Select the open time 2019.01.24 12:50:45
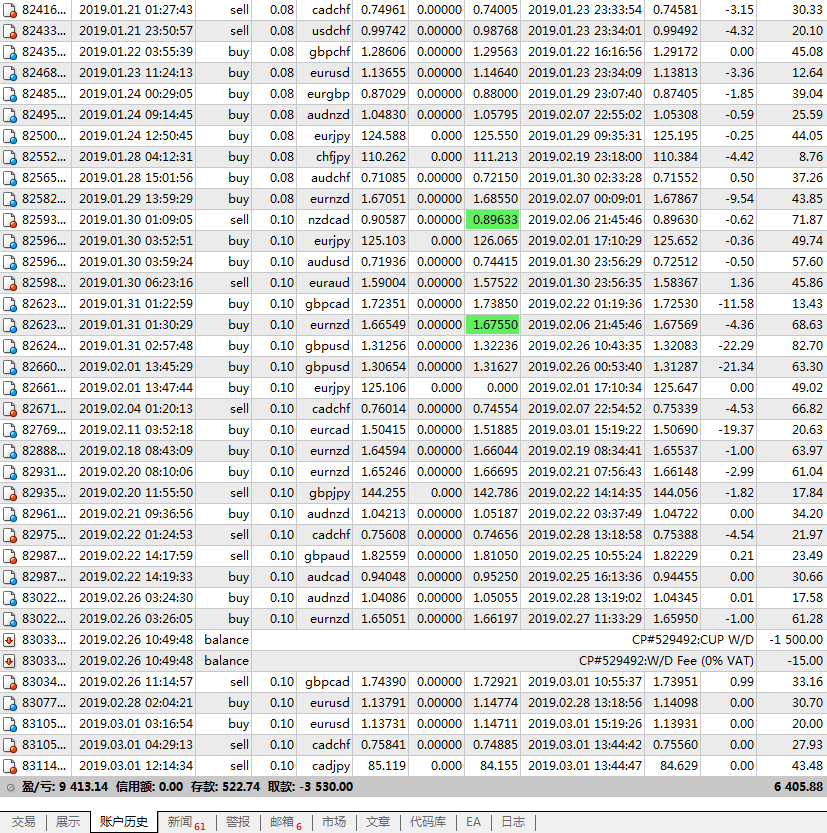 point(136,136)
